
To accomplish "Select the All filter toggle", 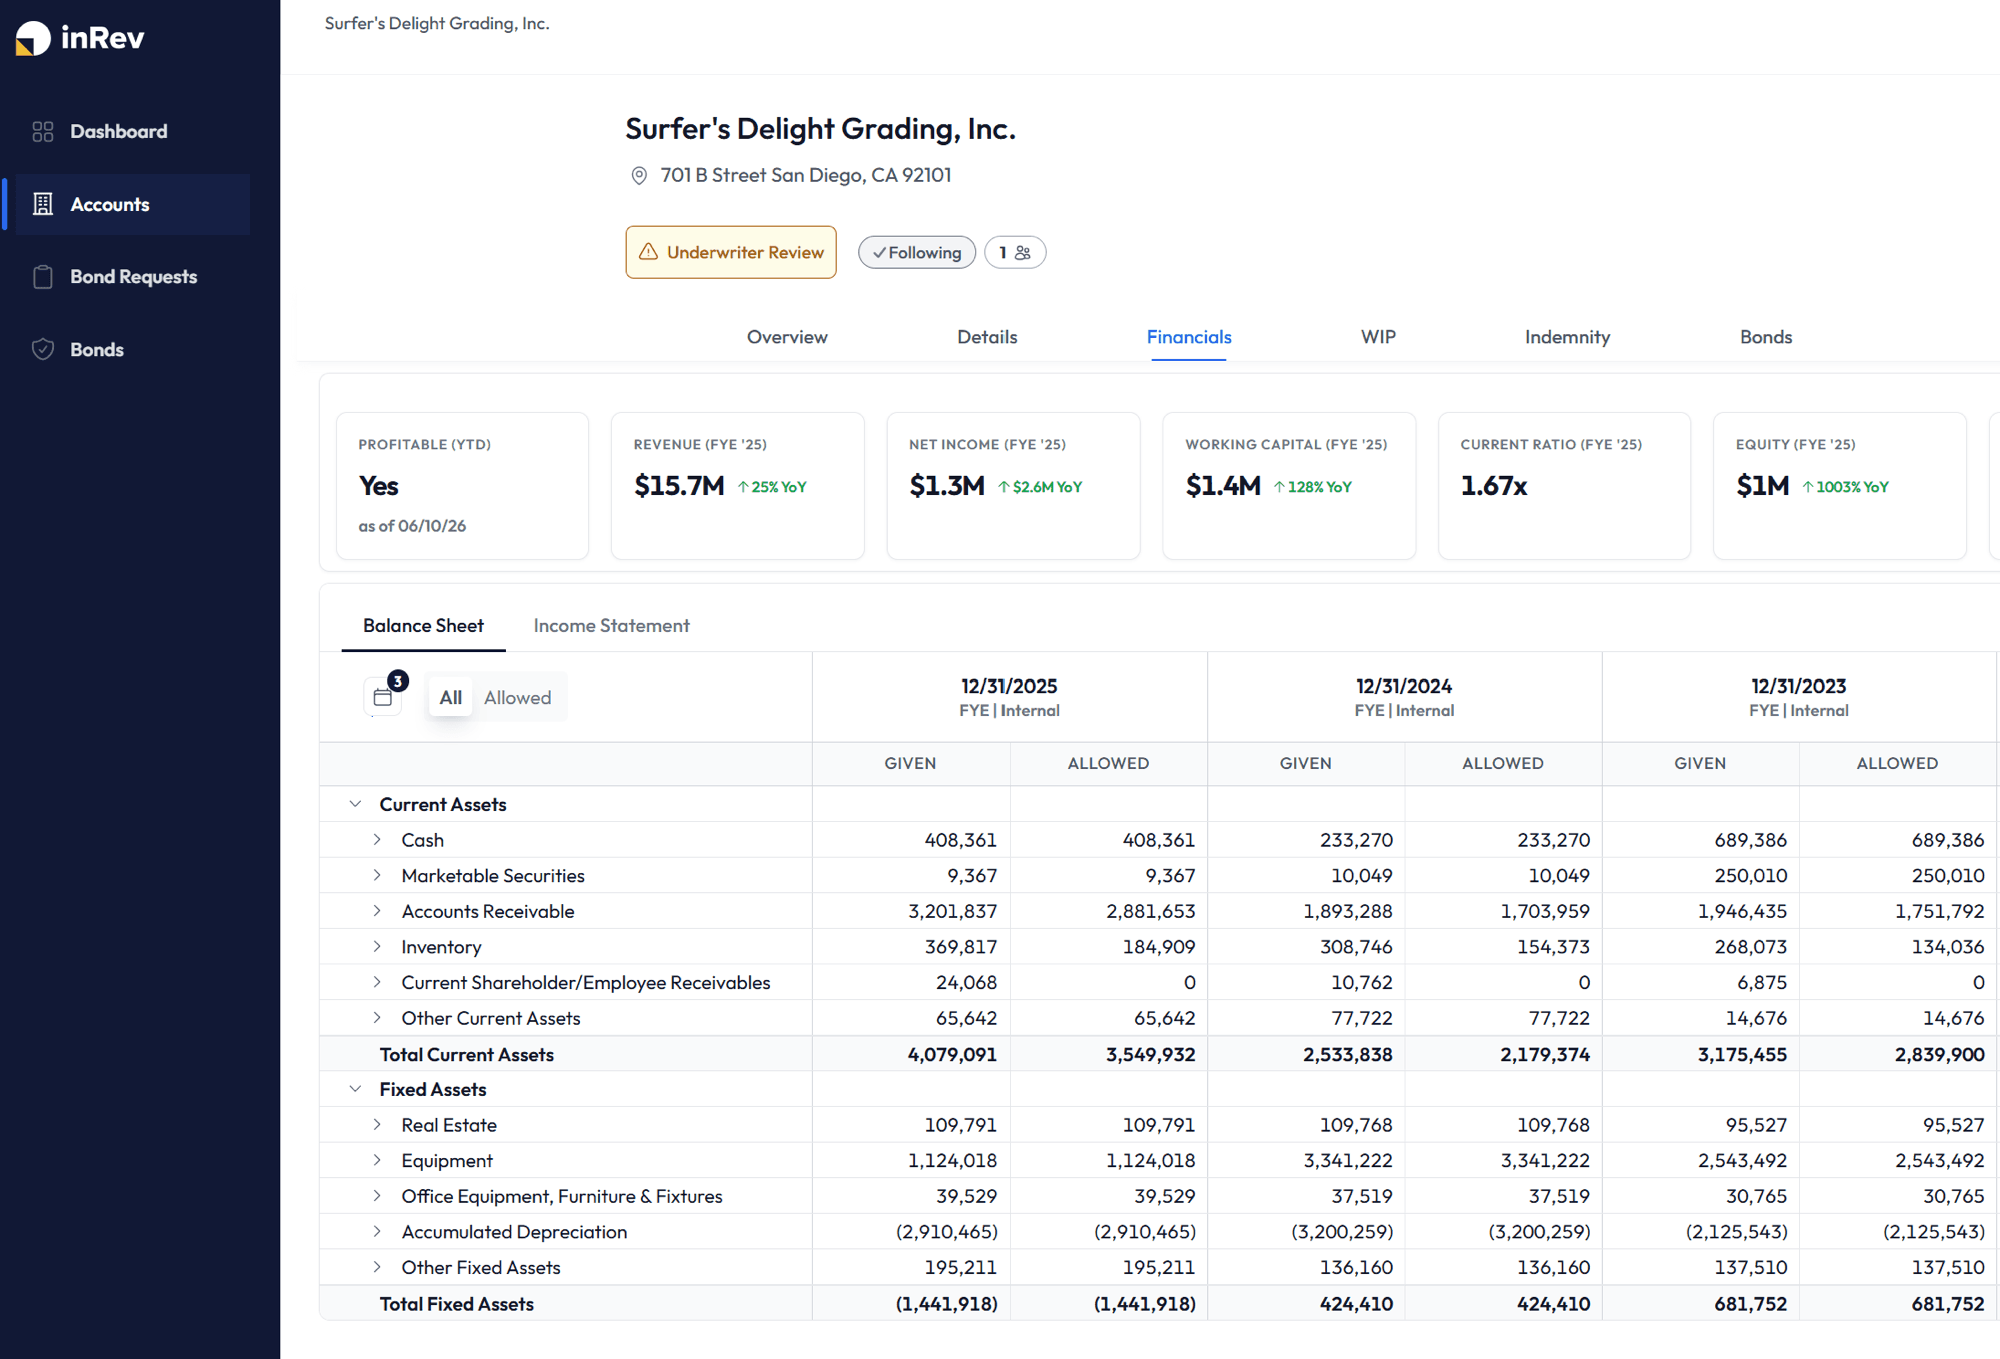I will pos(450,697).
